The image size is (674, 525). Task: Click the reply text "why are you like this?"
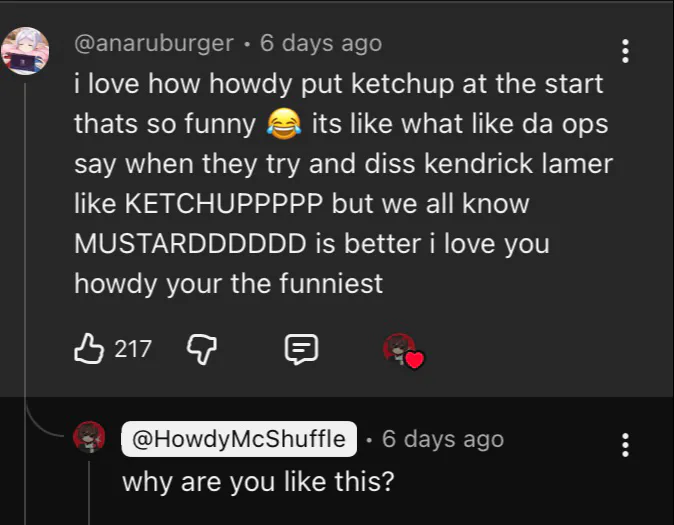[258, 481]
